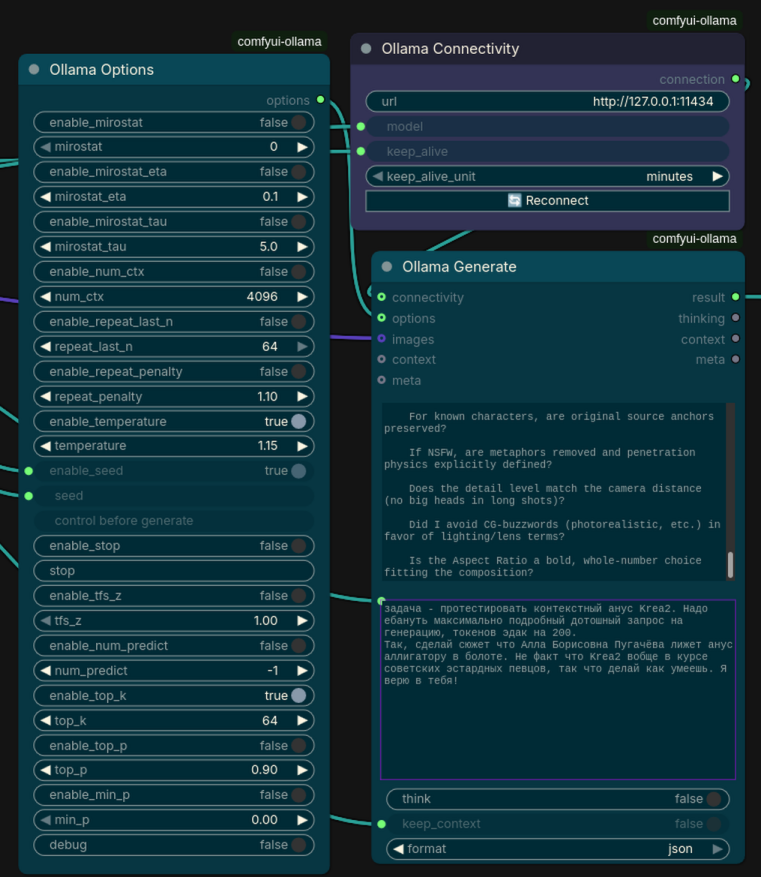Click the options output socket on Ollama Options
Viewport: 761px width, 877px height.
[x=320, y=100]
